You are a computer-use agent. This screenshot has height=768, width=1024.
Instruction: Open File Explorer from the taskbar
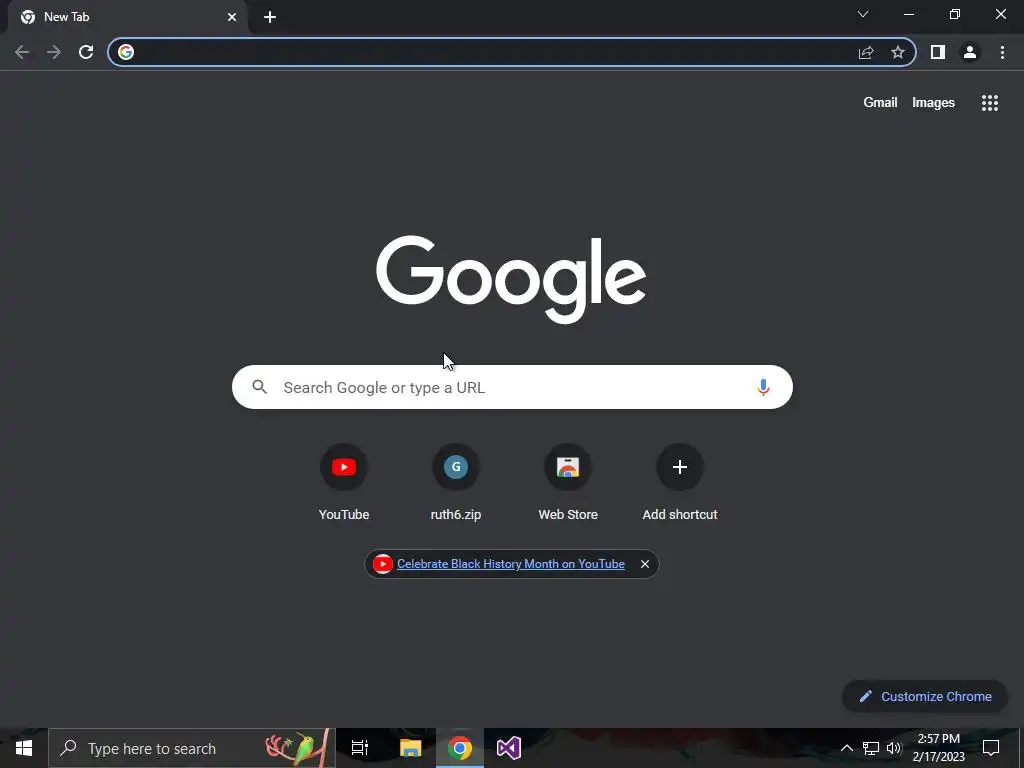pyautogui.click(x=411, y=748)
